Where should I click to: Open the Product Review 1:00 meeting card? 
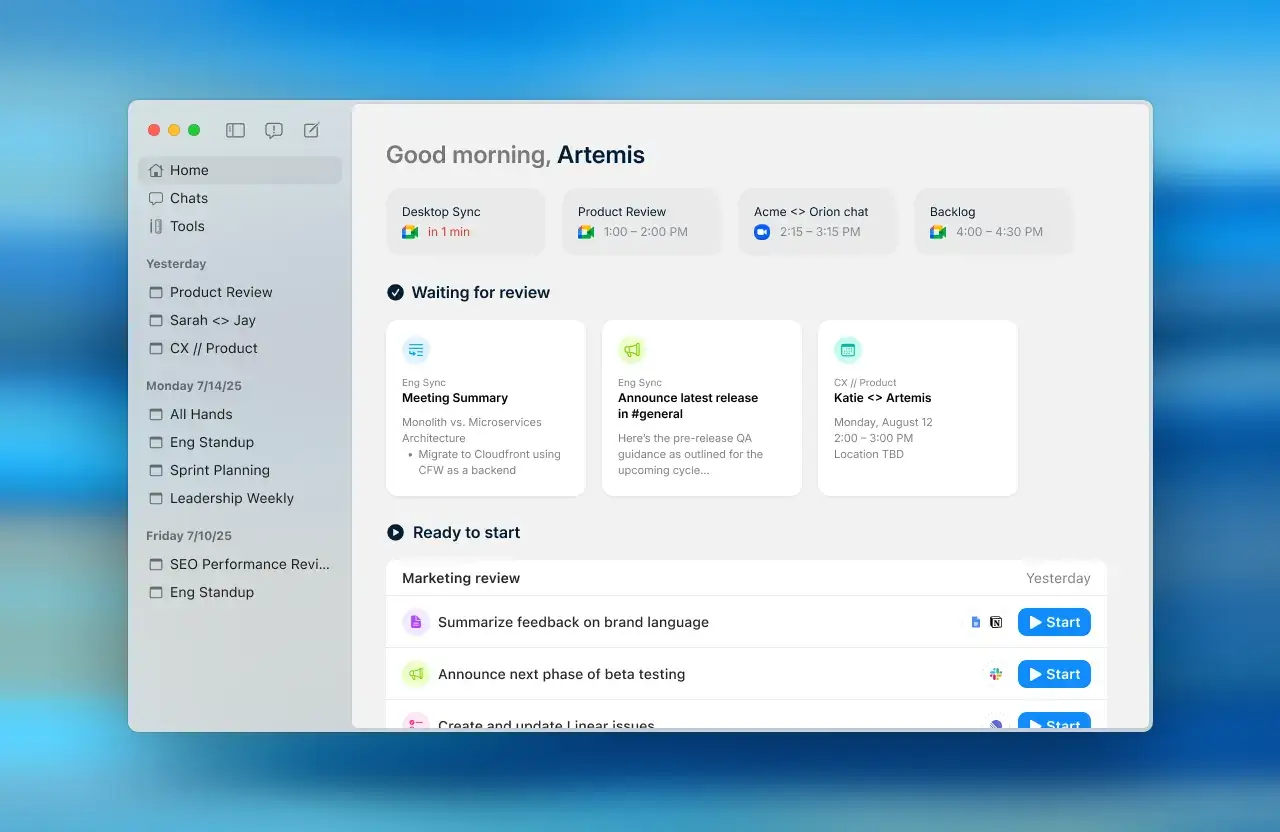click(x=642, y=221)
